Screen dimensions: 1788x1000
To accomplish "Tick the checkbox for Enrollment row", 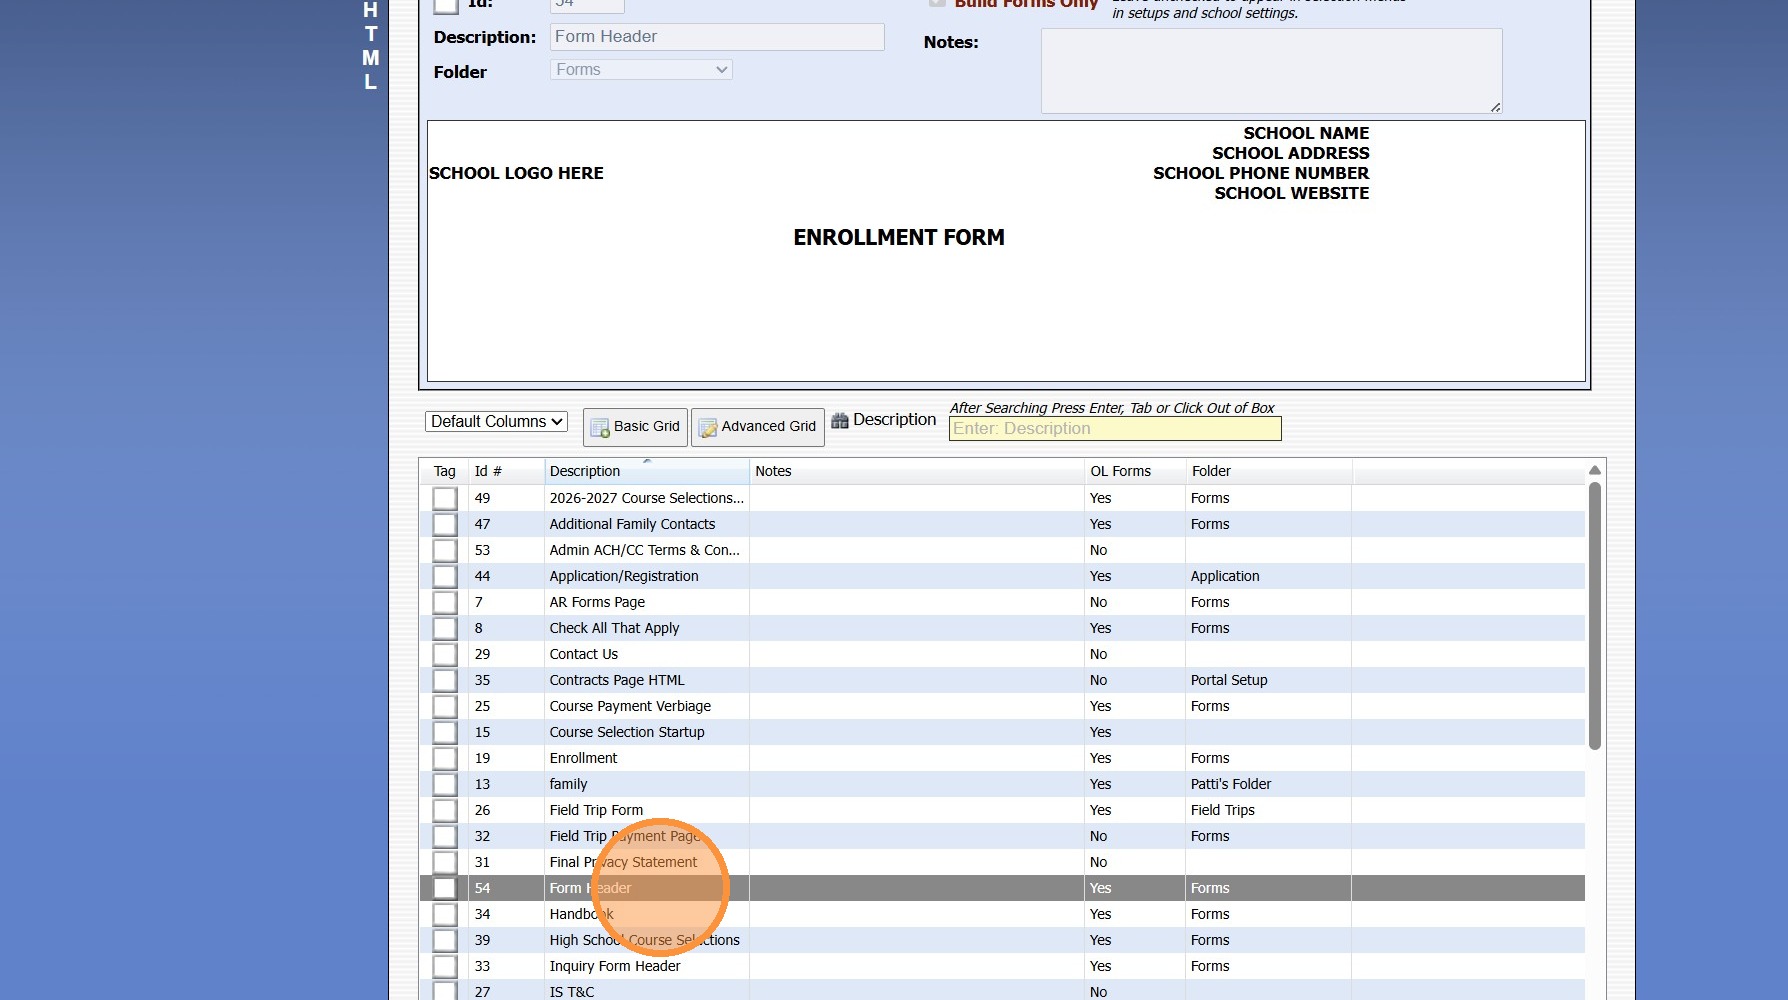I will pyautogui.click(x=445, y=758).
